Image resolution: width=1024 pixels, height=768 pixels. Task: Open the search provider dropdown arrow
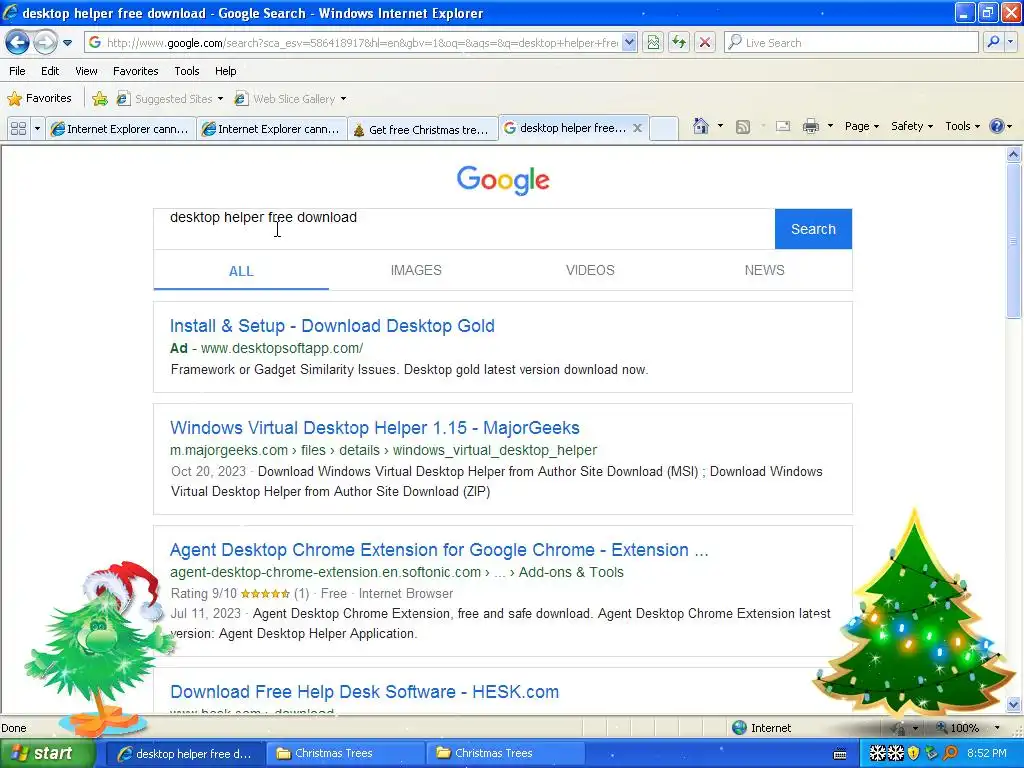[1011, 43]
